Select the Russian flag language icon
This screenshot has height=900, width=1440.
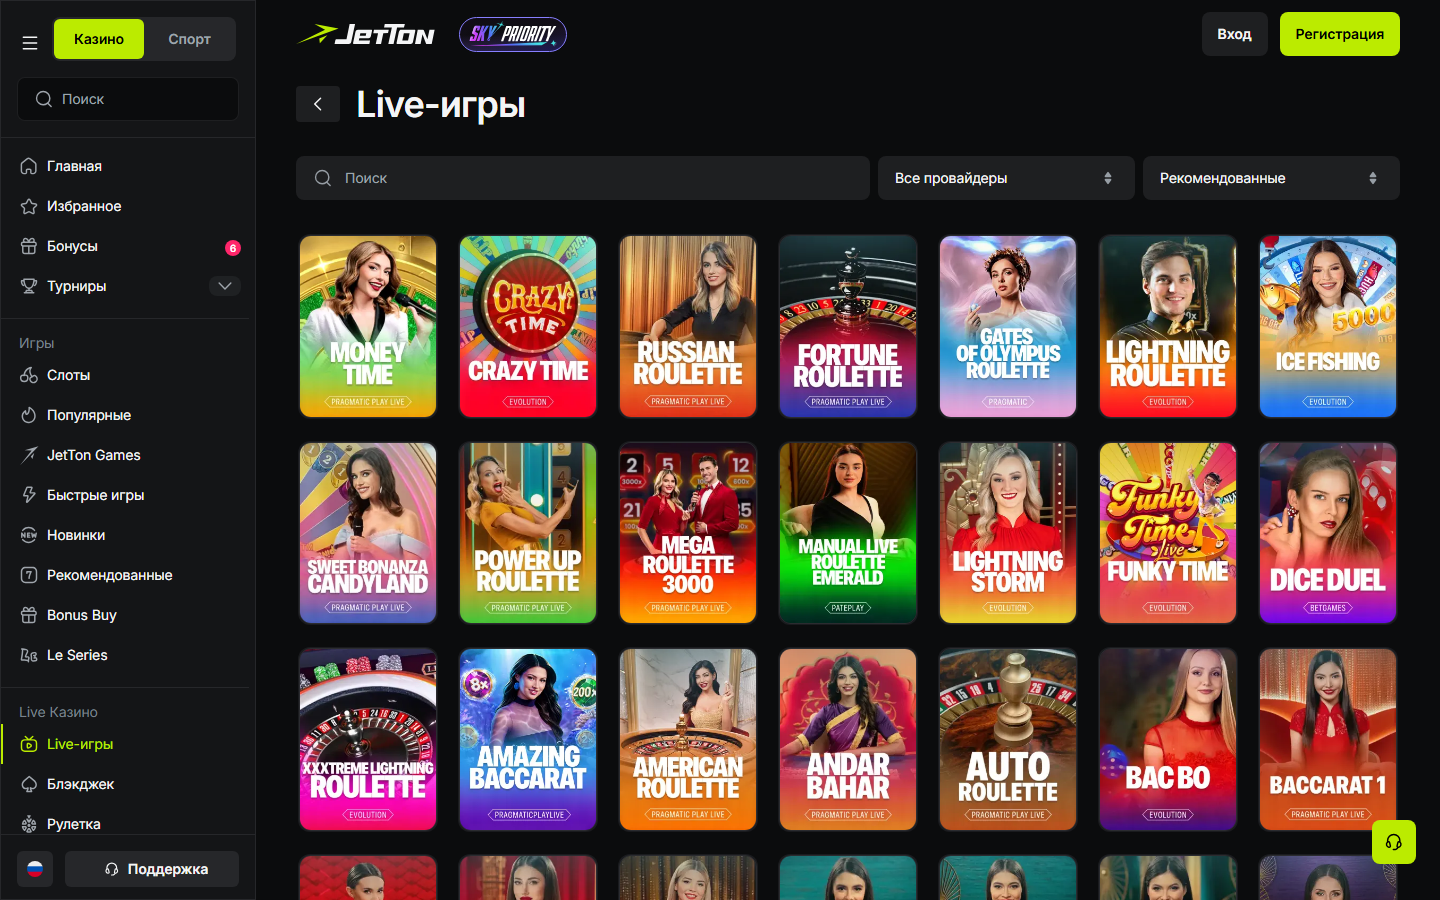(x=35, y=869)
